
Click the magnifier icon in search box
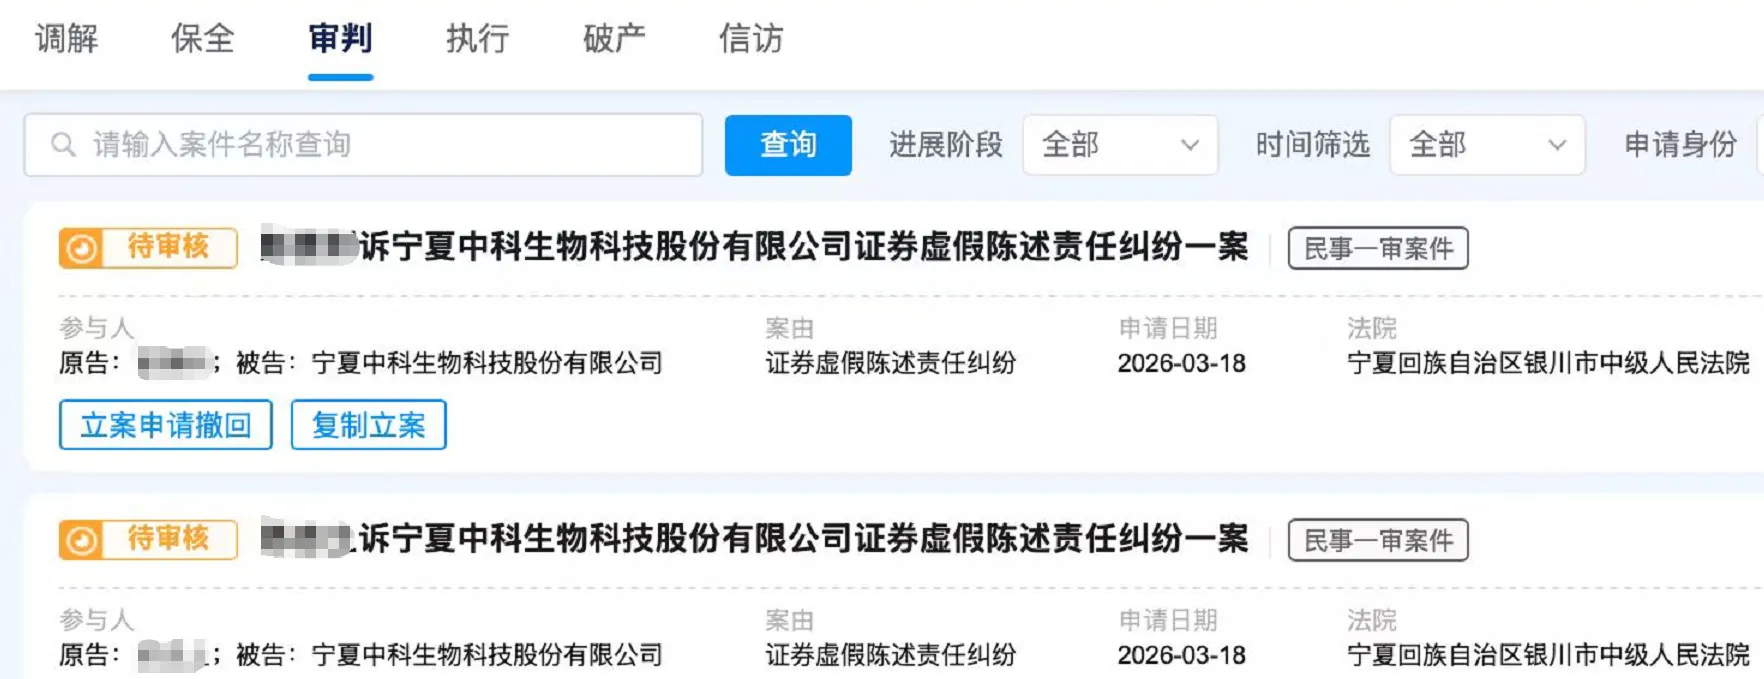point(63,145)
